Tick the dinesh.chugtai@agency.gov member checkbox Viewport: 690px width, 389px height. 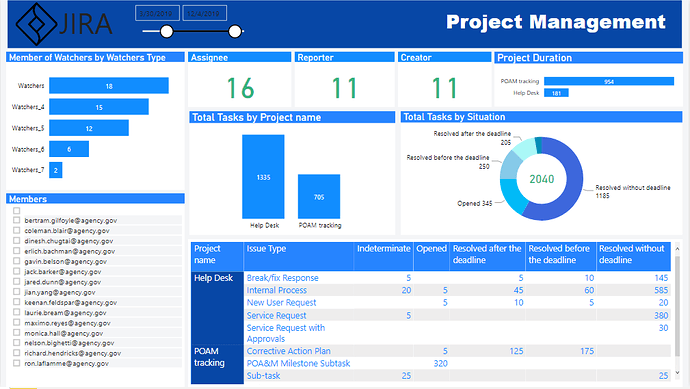pyautogui.click(x=17, y=241)
